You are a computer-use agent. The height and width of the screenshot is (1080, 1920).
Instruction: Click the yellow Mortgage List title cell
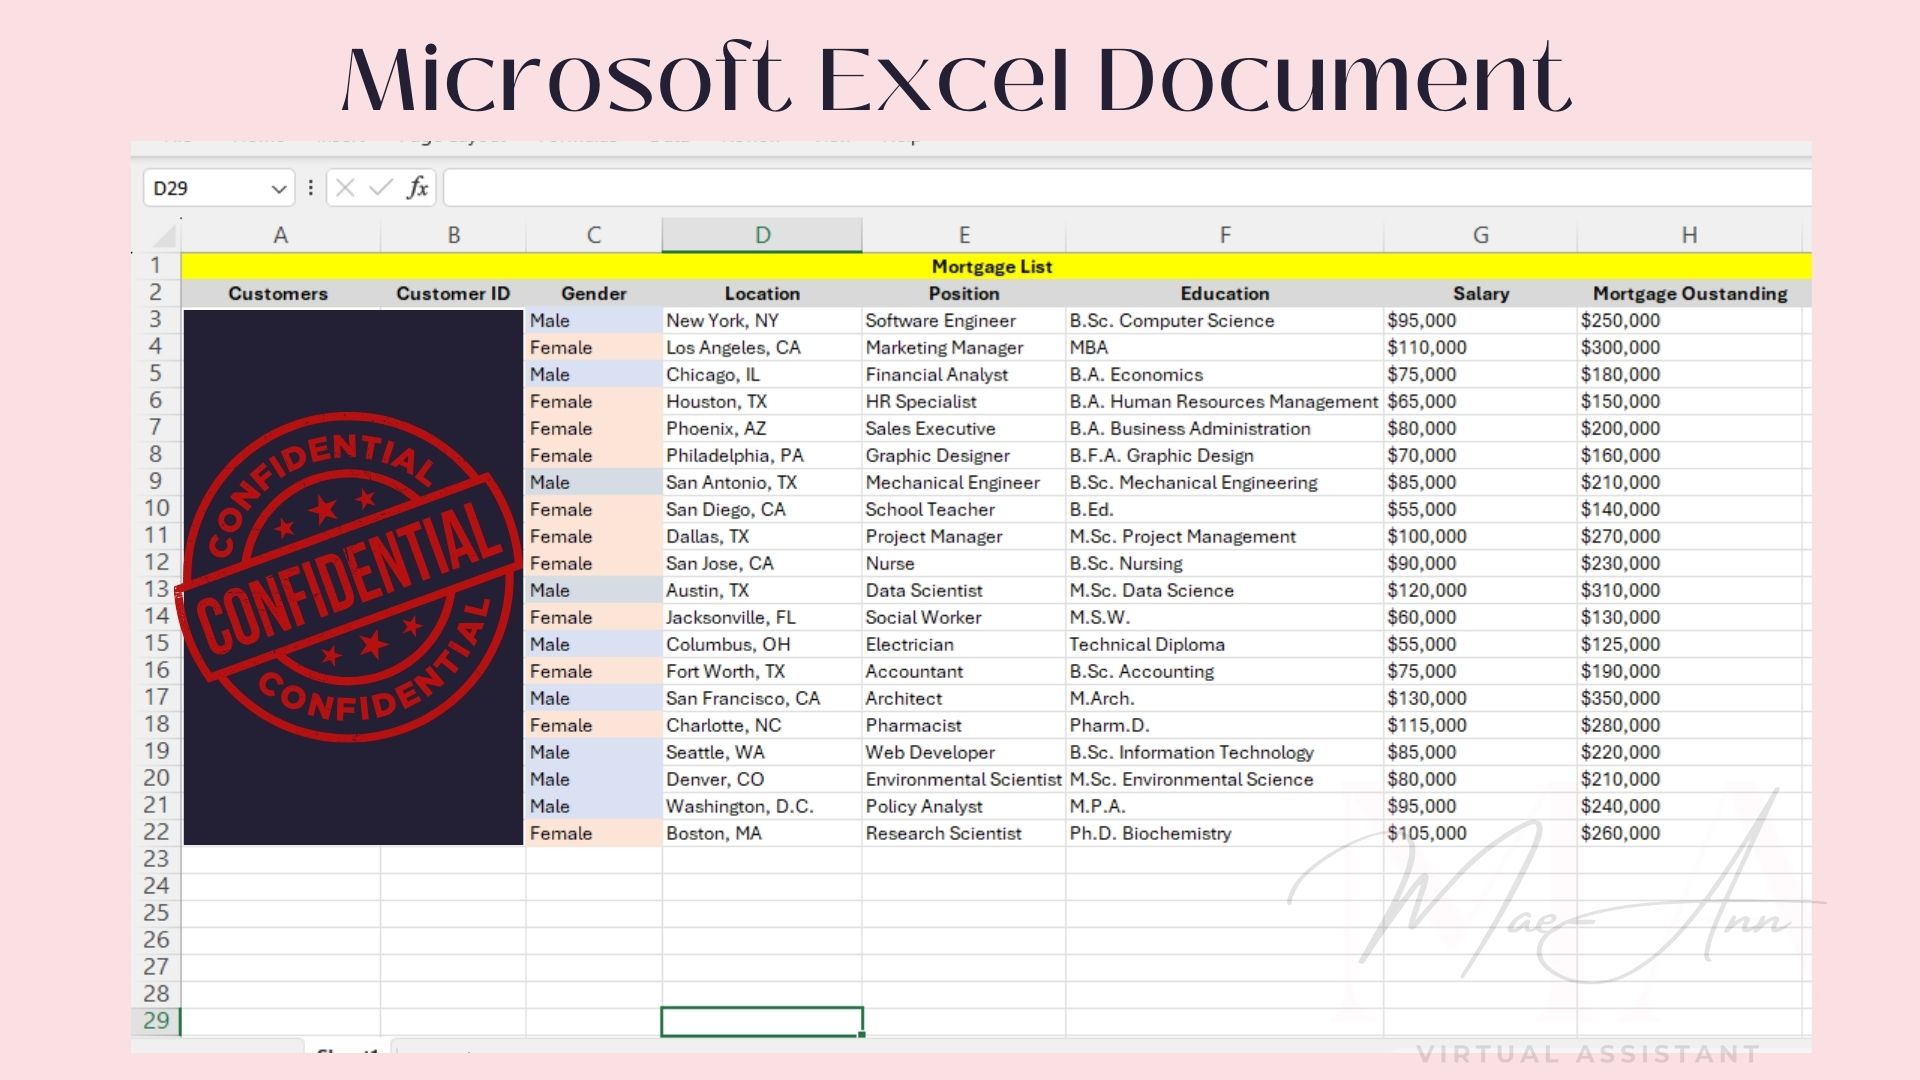[x=992, y=266]
